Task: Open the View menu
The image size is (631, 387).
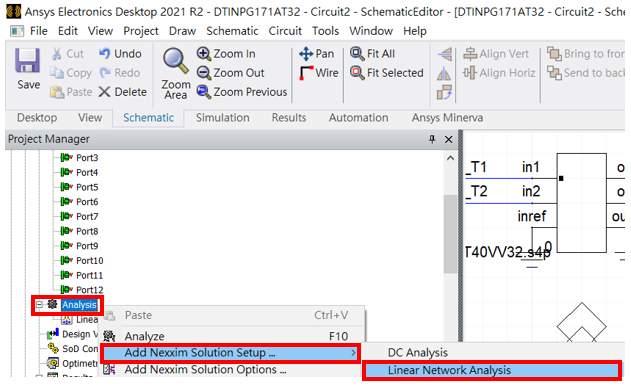Action: (x=100, y=31)
